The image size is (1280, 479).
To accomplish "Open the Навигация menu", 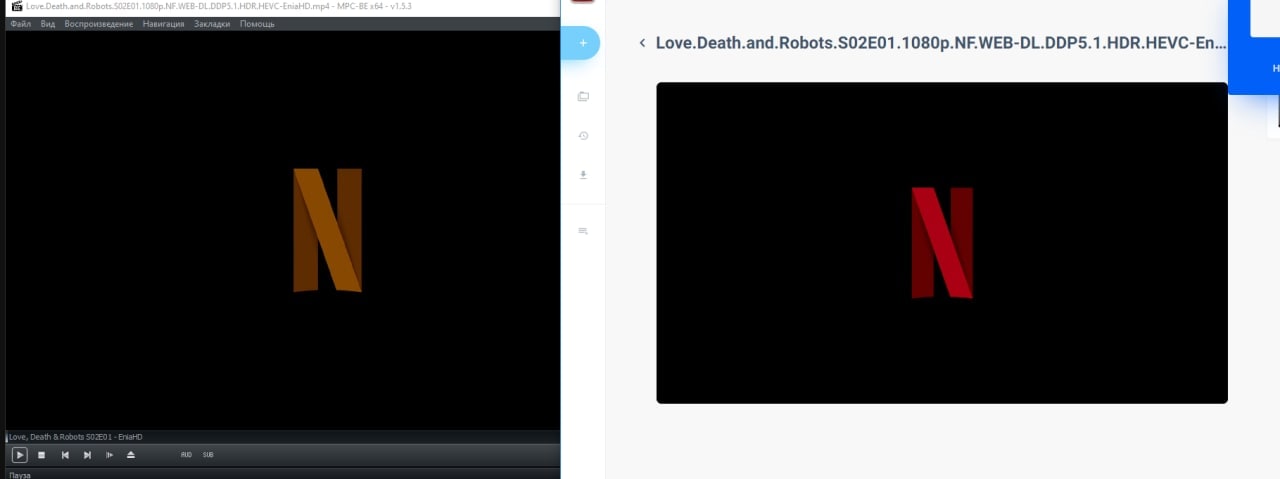I will [x=164, y=24].
